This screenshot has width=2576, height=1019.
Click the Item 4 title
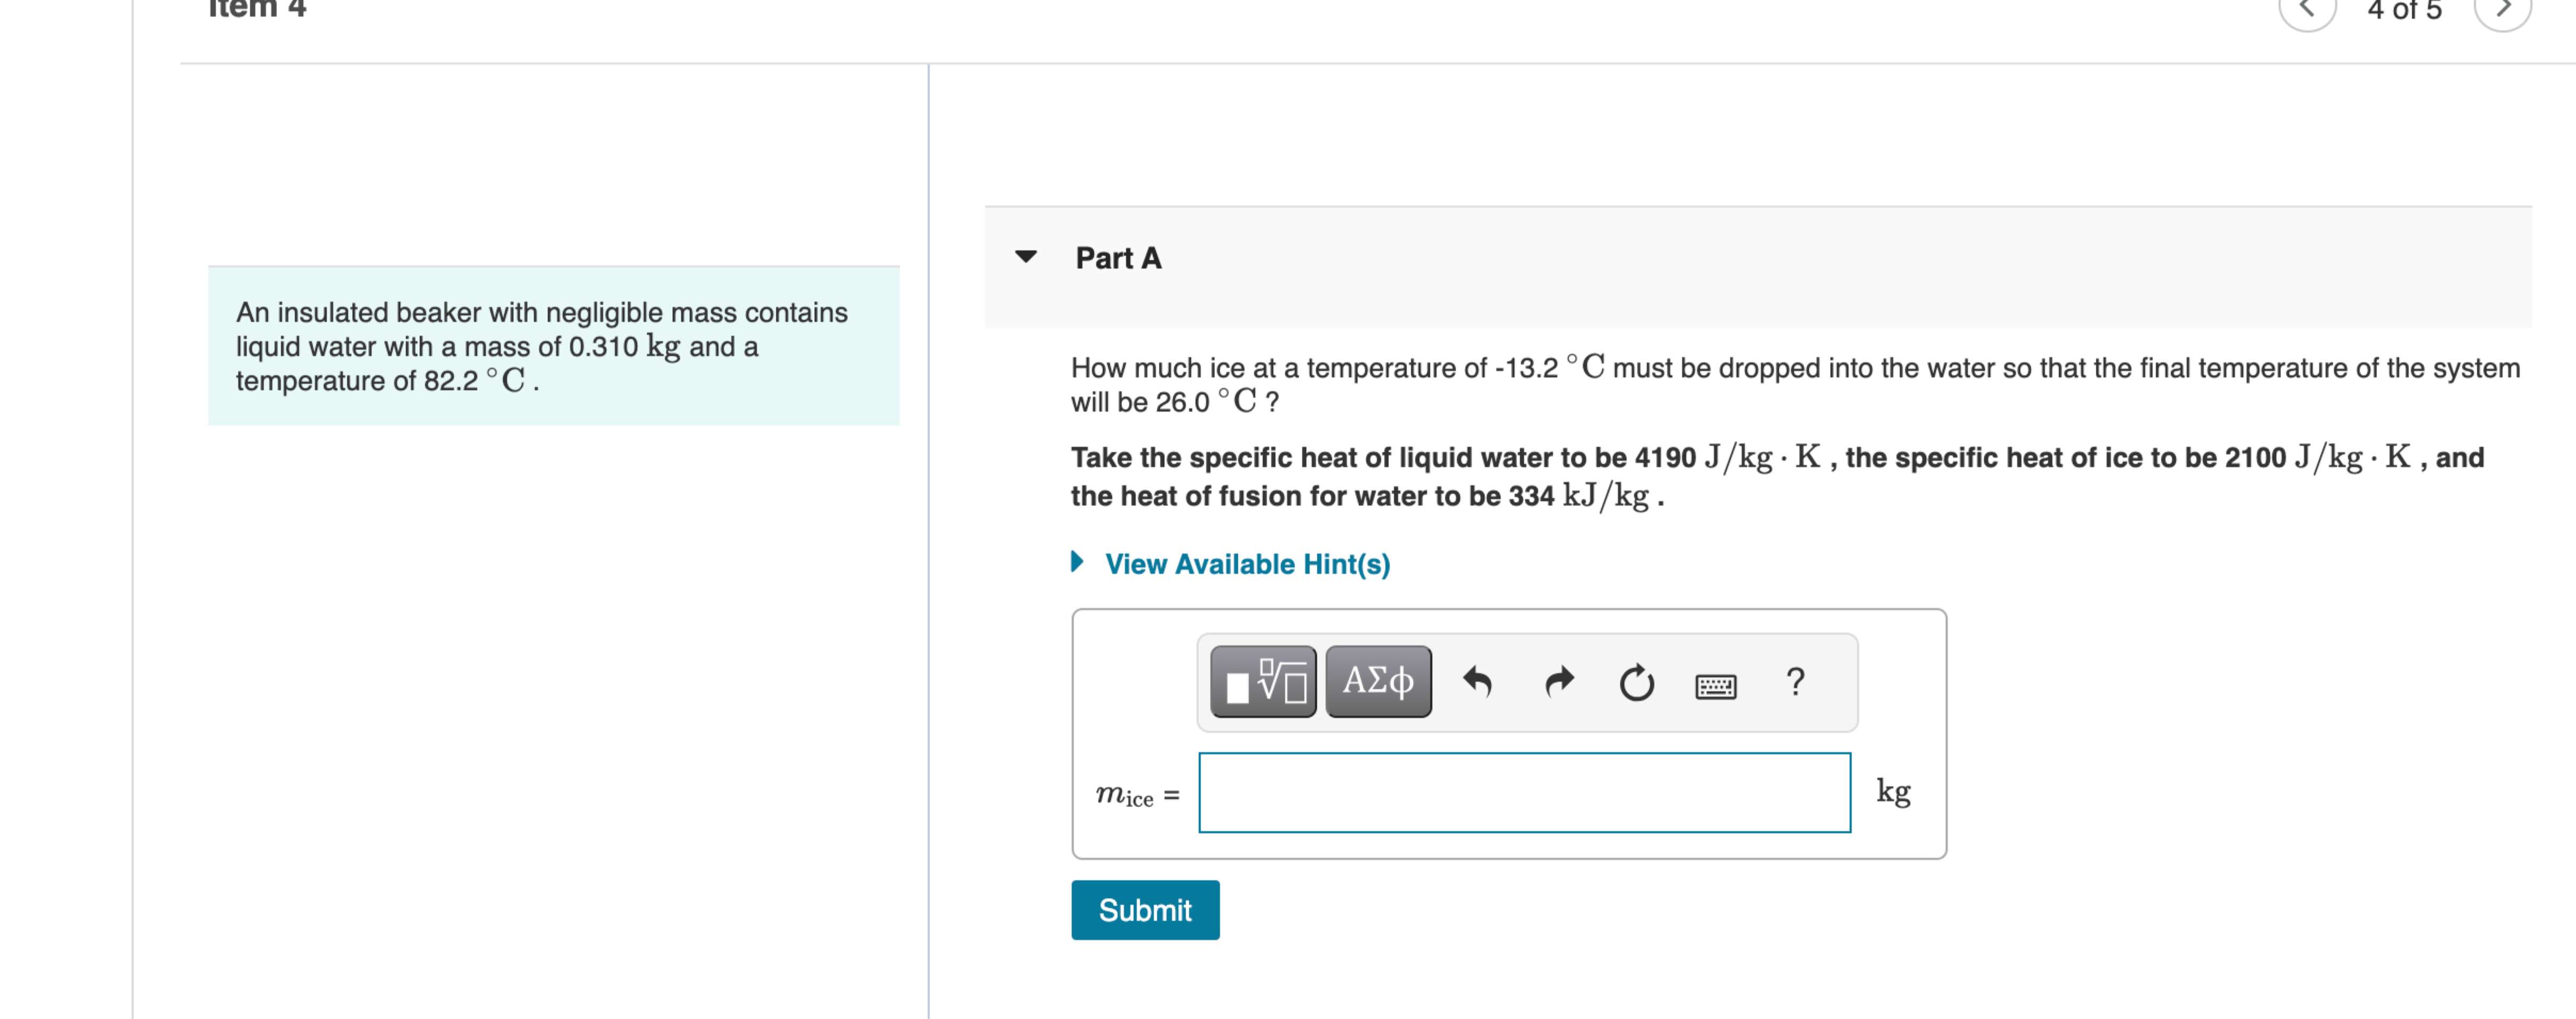257,9
